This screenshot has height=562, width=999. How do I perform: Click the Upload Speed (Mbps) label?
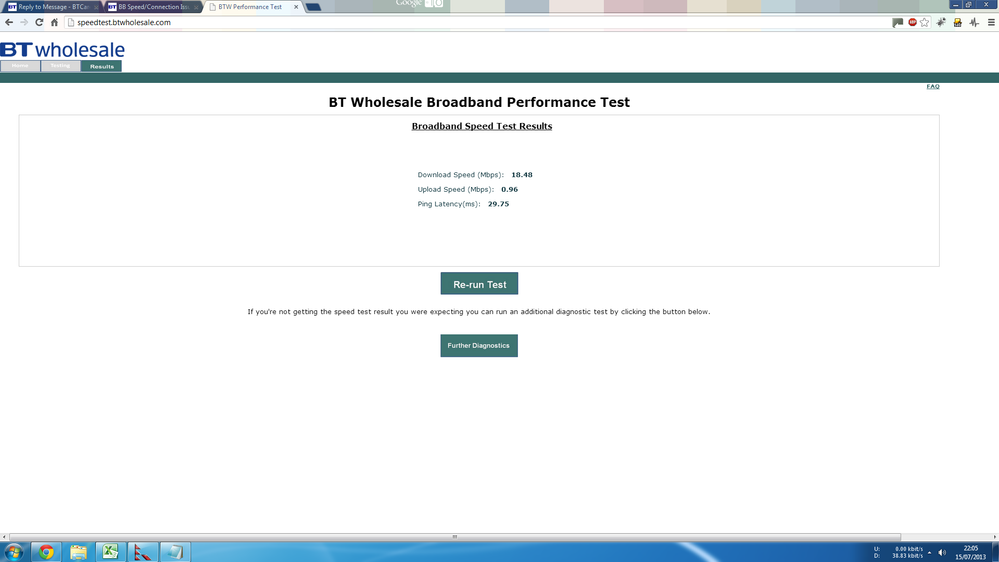pos(456,189)
